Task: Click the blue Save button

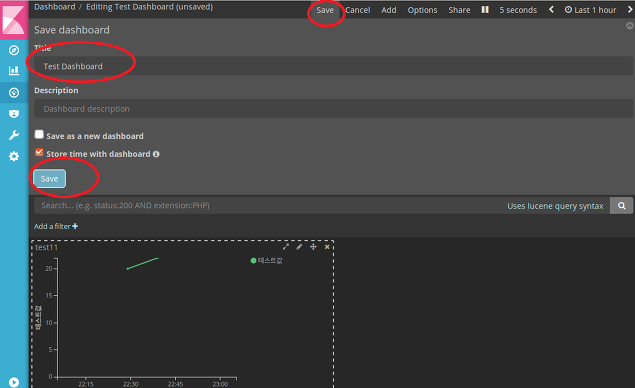Action: (49, 179)
